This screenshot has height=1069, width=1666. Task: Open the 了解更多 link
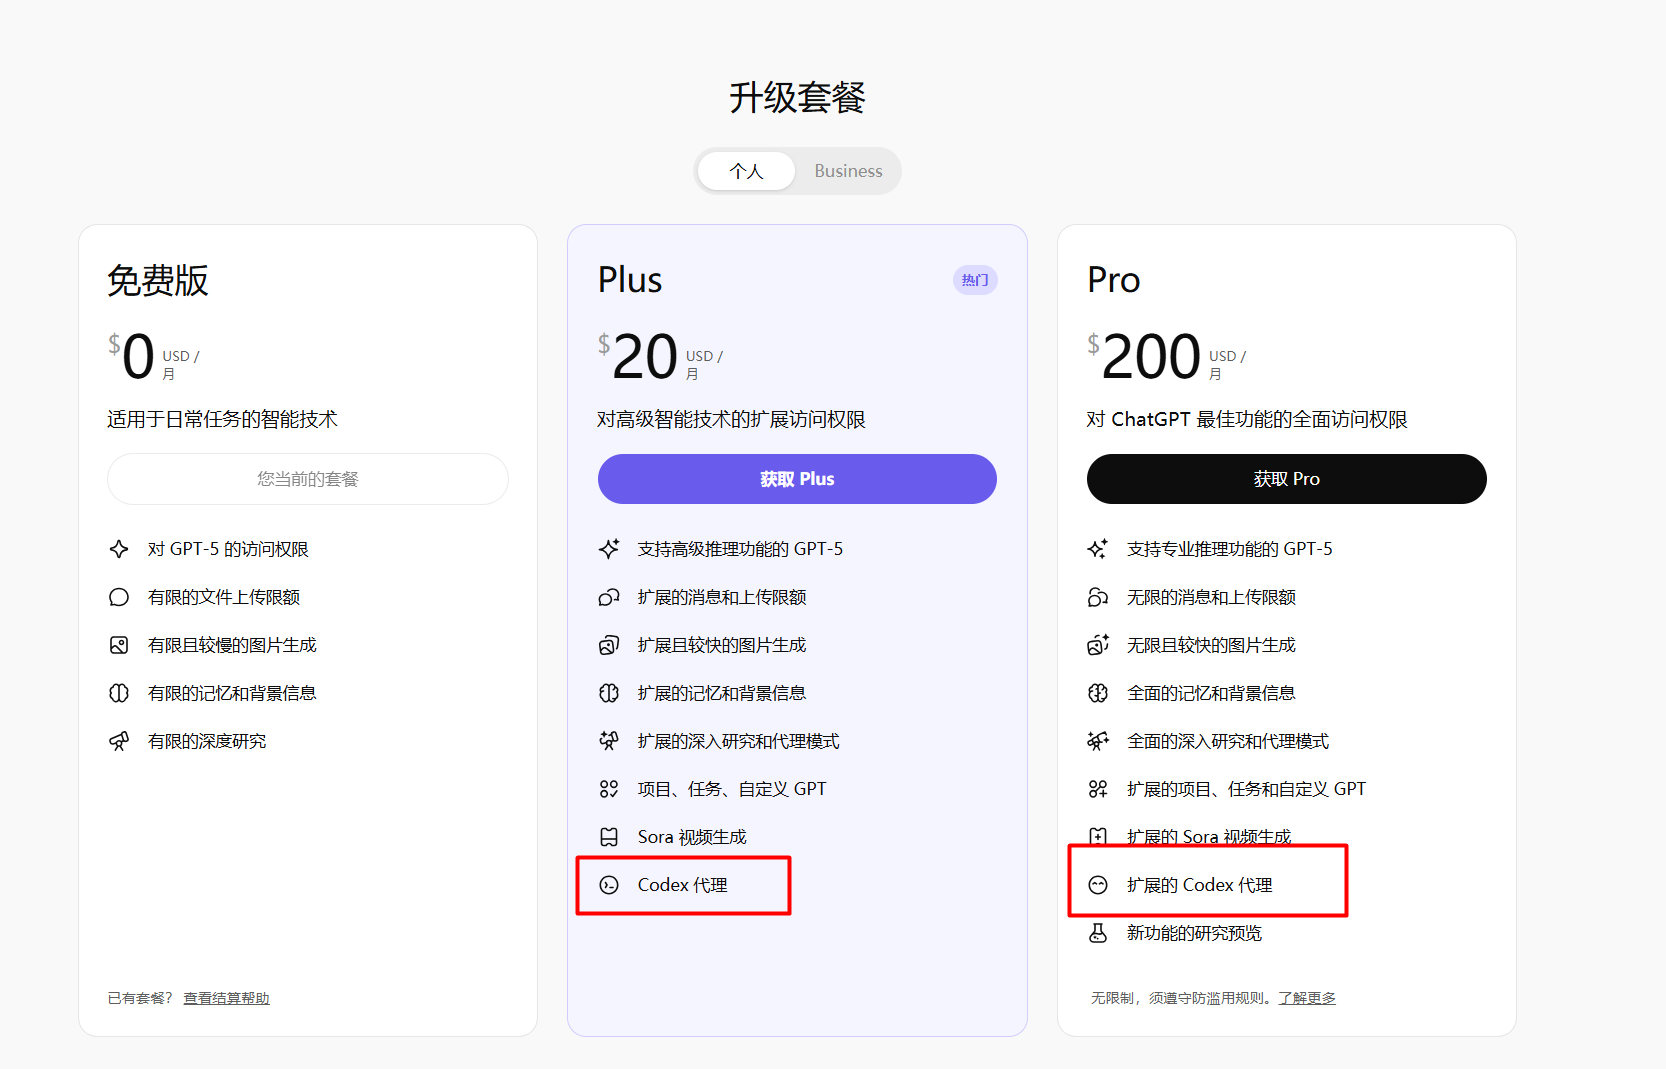click(1307, 998)
